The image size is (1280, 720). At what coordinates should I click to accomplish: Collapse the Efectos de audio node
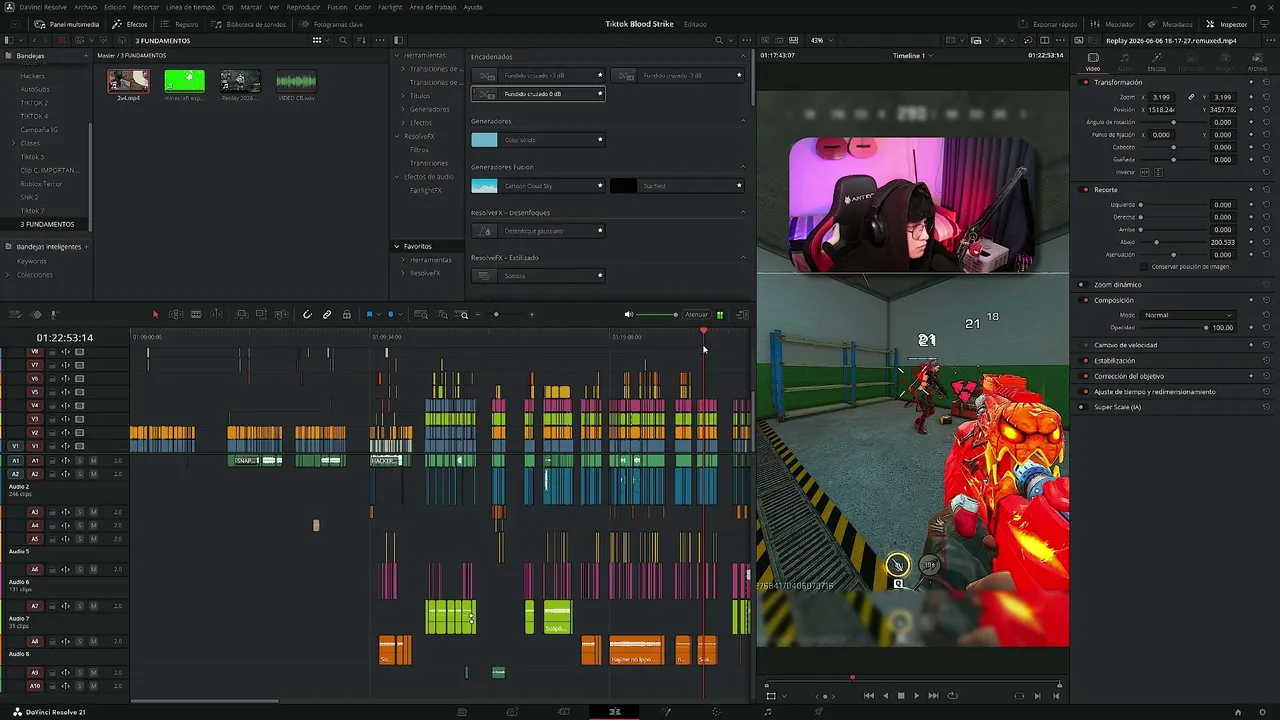397,177
